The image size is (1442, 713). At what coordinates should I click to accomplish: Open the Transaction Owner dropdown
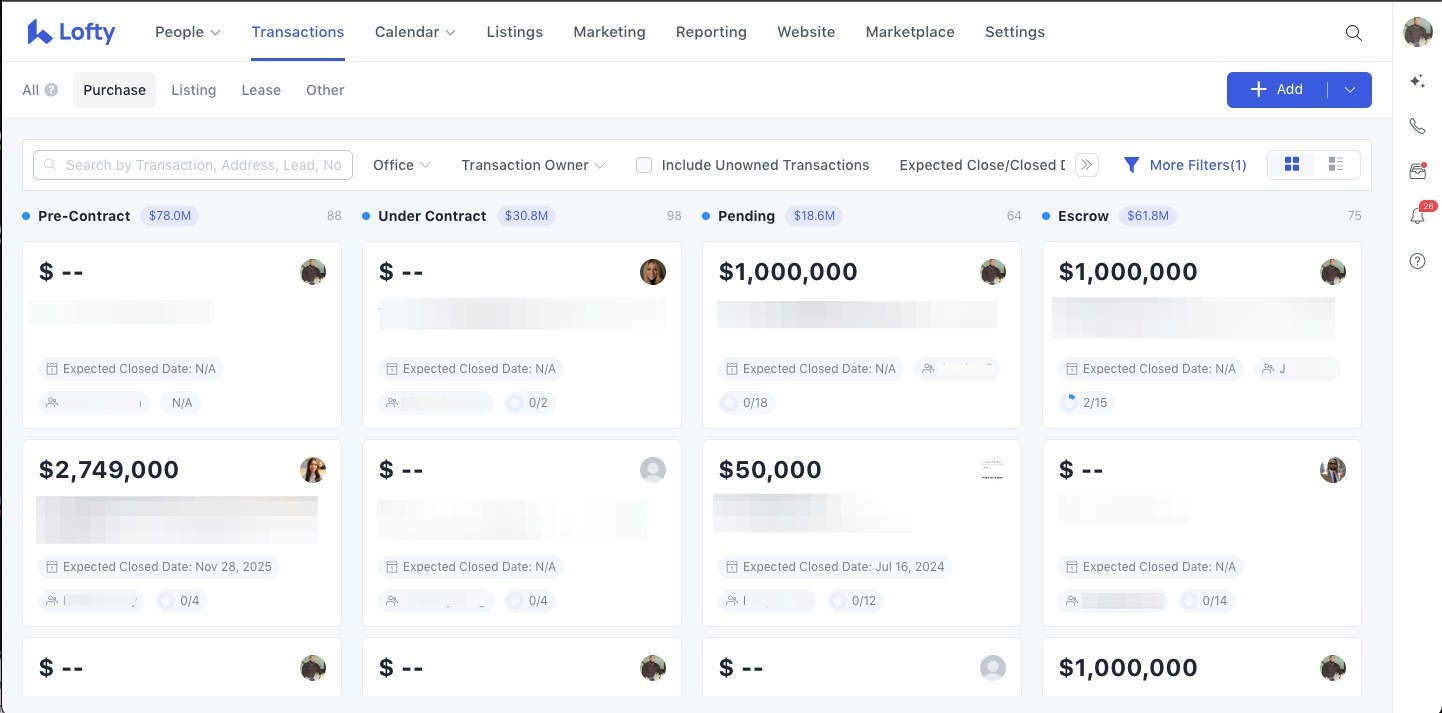pos(533,165)
